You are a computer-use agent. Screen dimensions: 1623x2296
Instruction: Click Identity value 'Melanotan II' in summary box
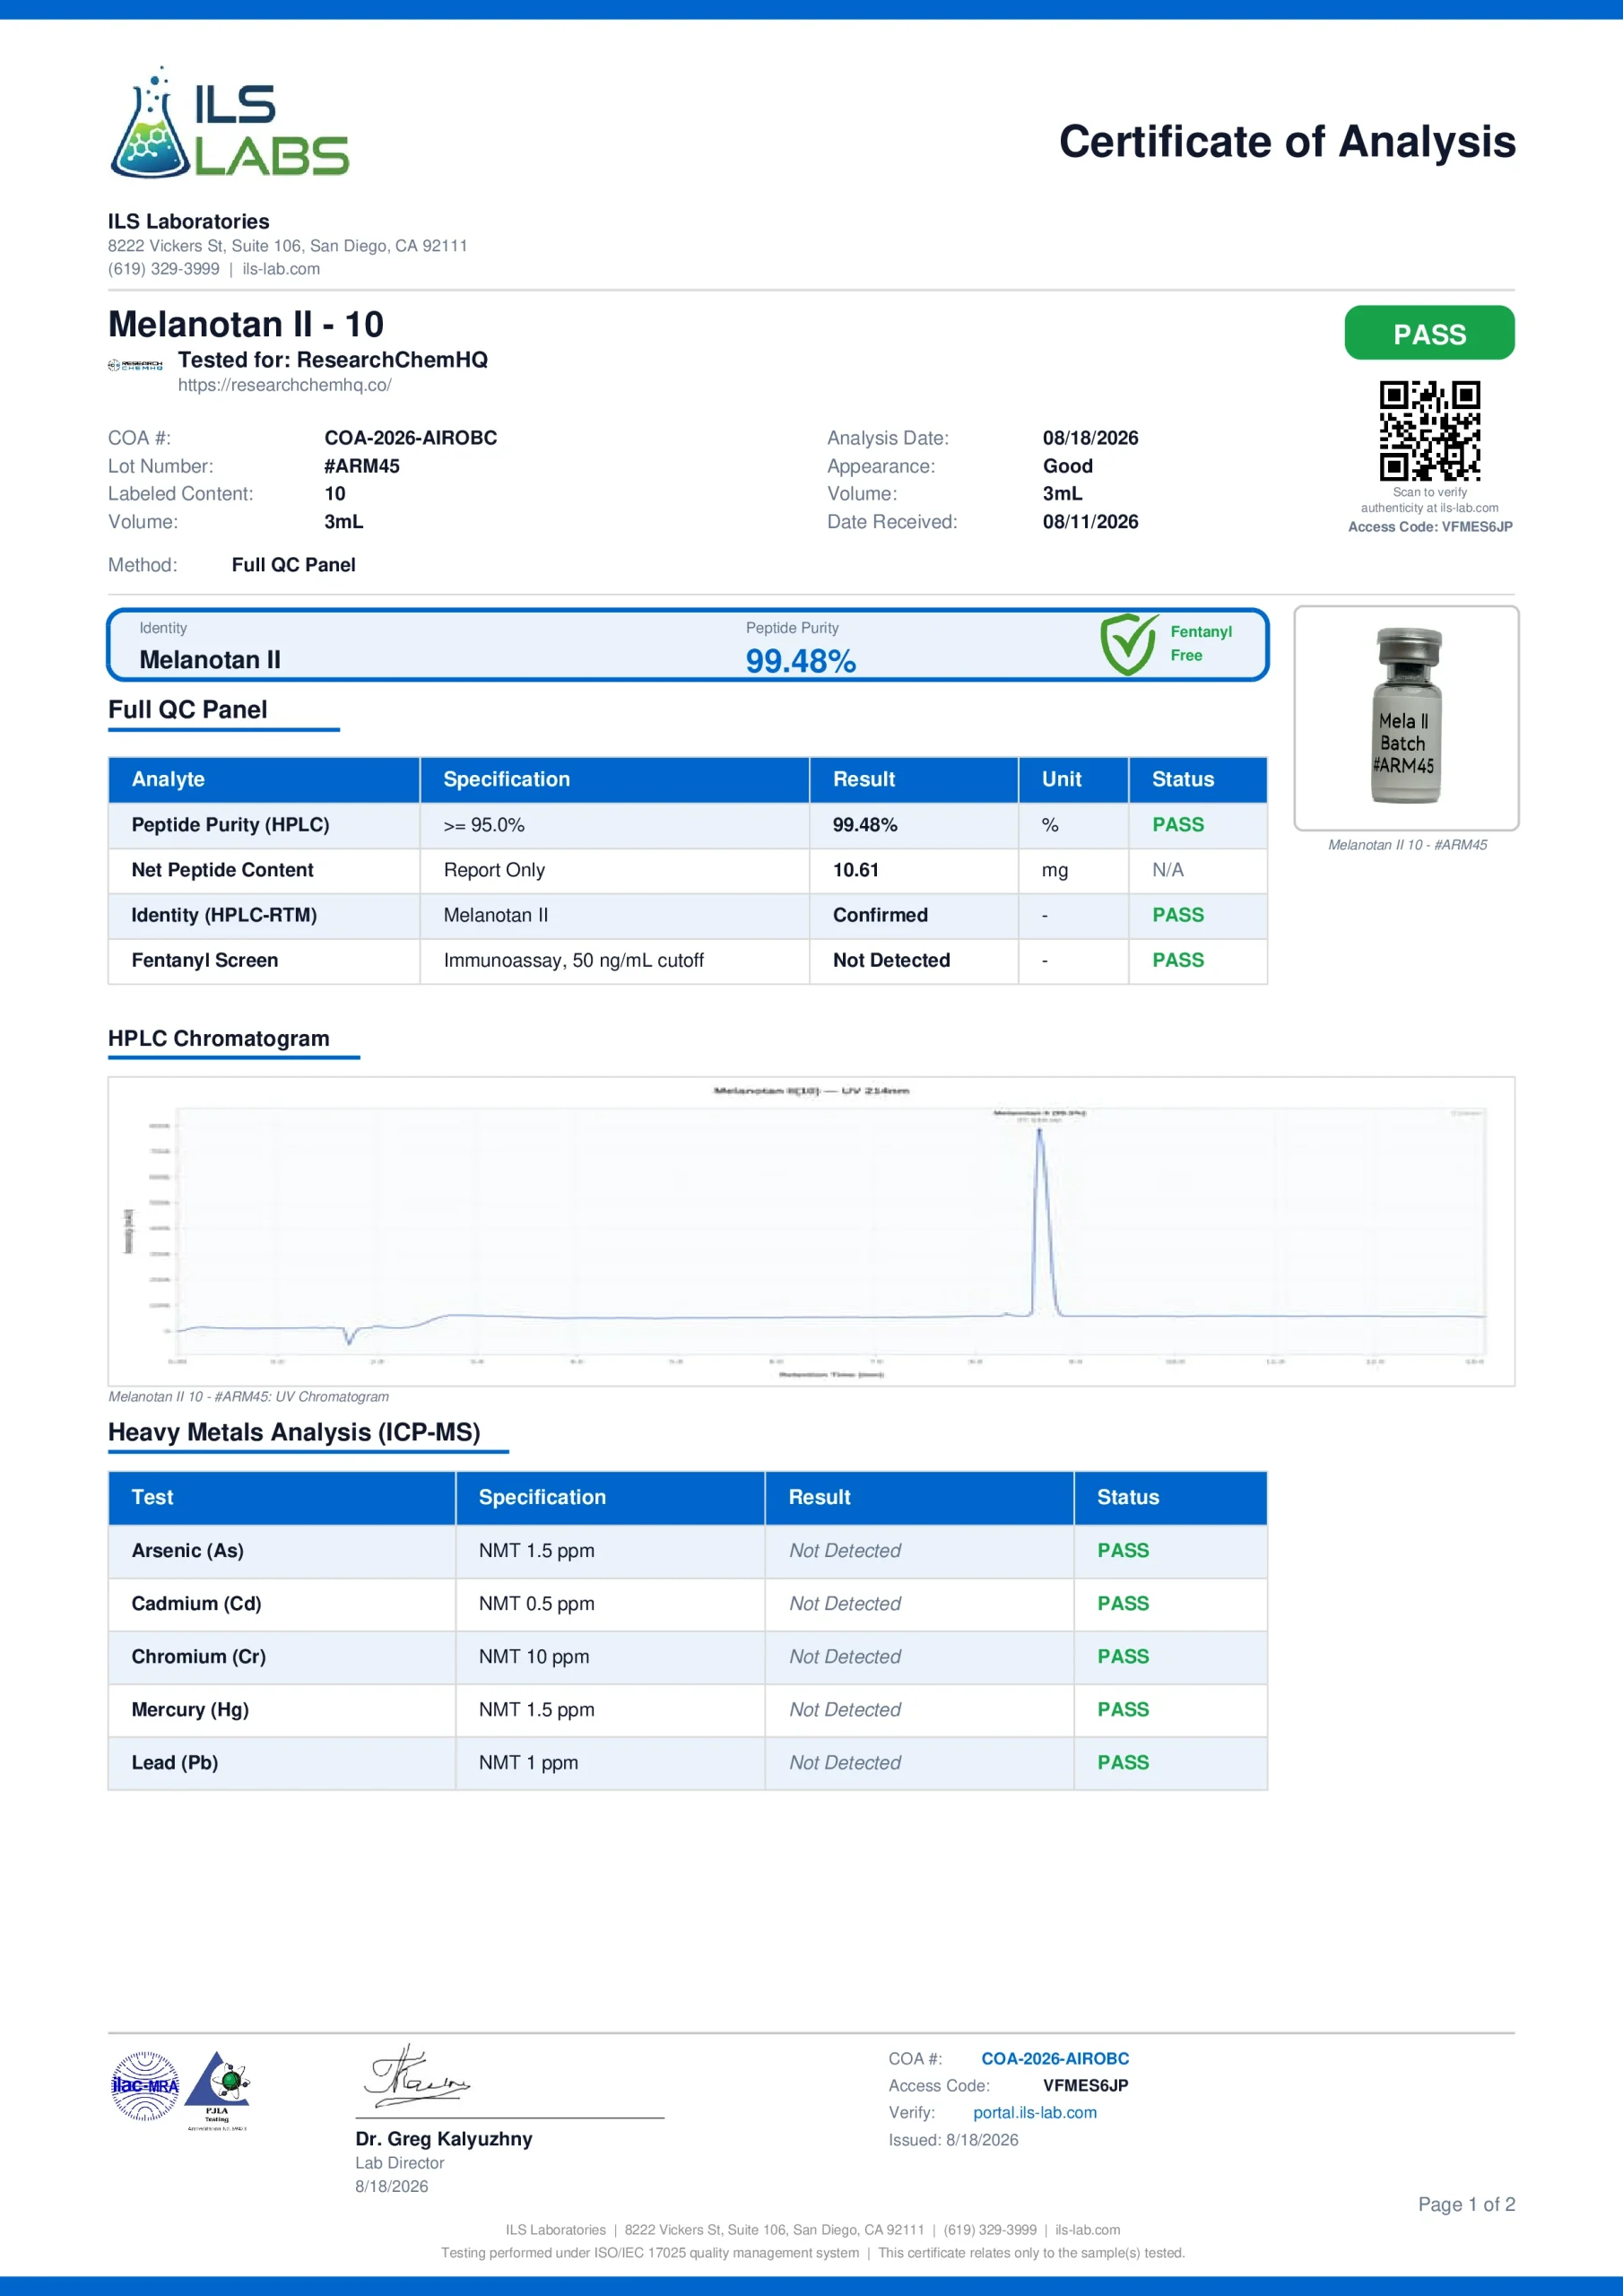point(209,660)
